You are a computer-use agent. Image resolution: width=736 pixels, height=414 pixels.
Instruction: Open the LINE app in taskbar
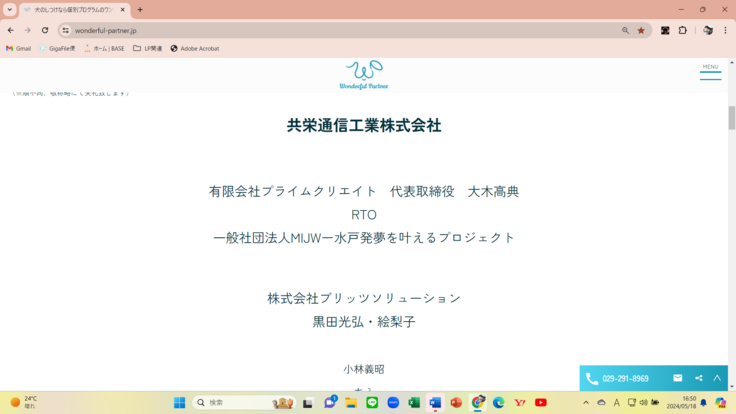pos(372,402)
